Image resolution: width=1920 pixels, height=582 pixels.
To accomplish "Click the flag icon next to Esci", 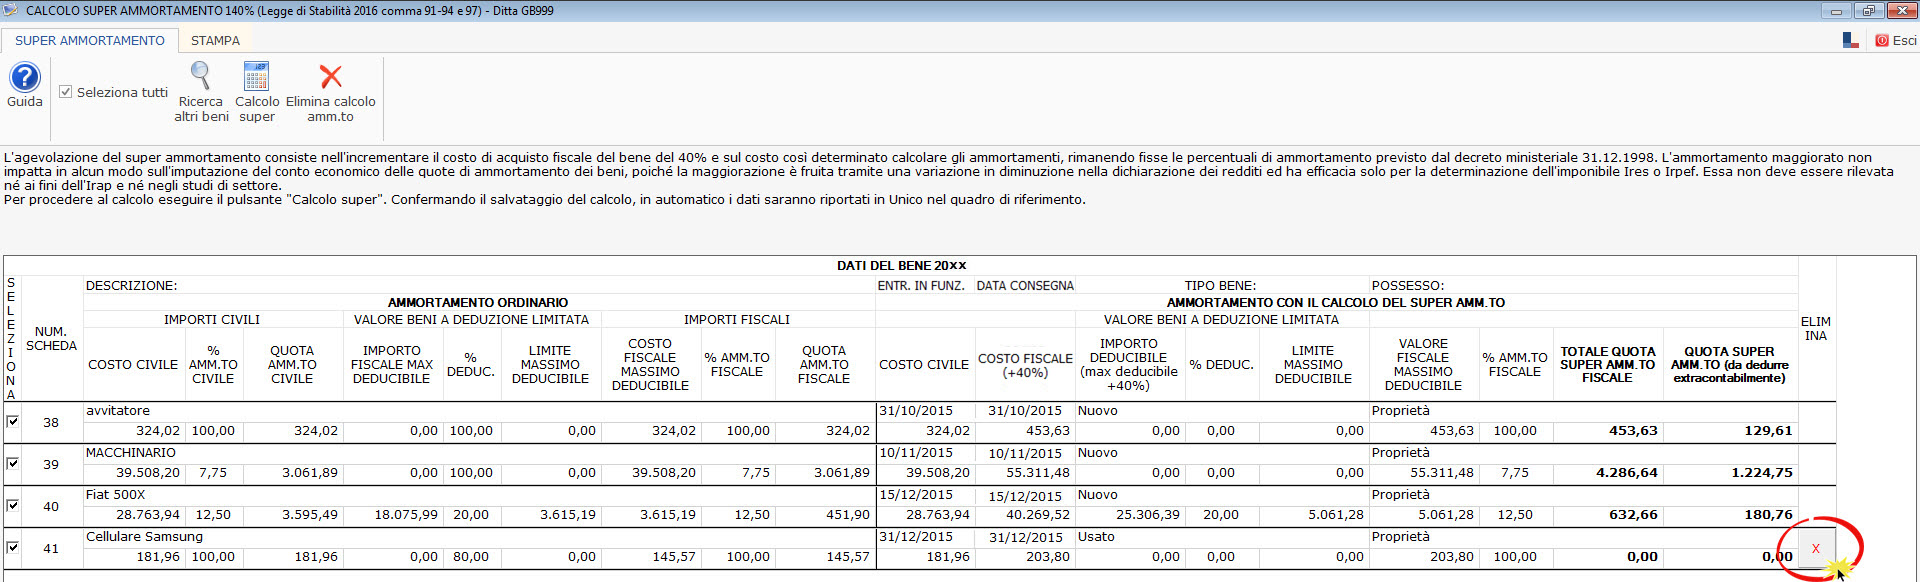I will tap(1850, 40).
